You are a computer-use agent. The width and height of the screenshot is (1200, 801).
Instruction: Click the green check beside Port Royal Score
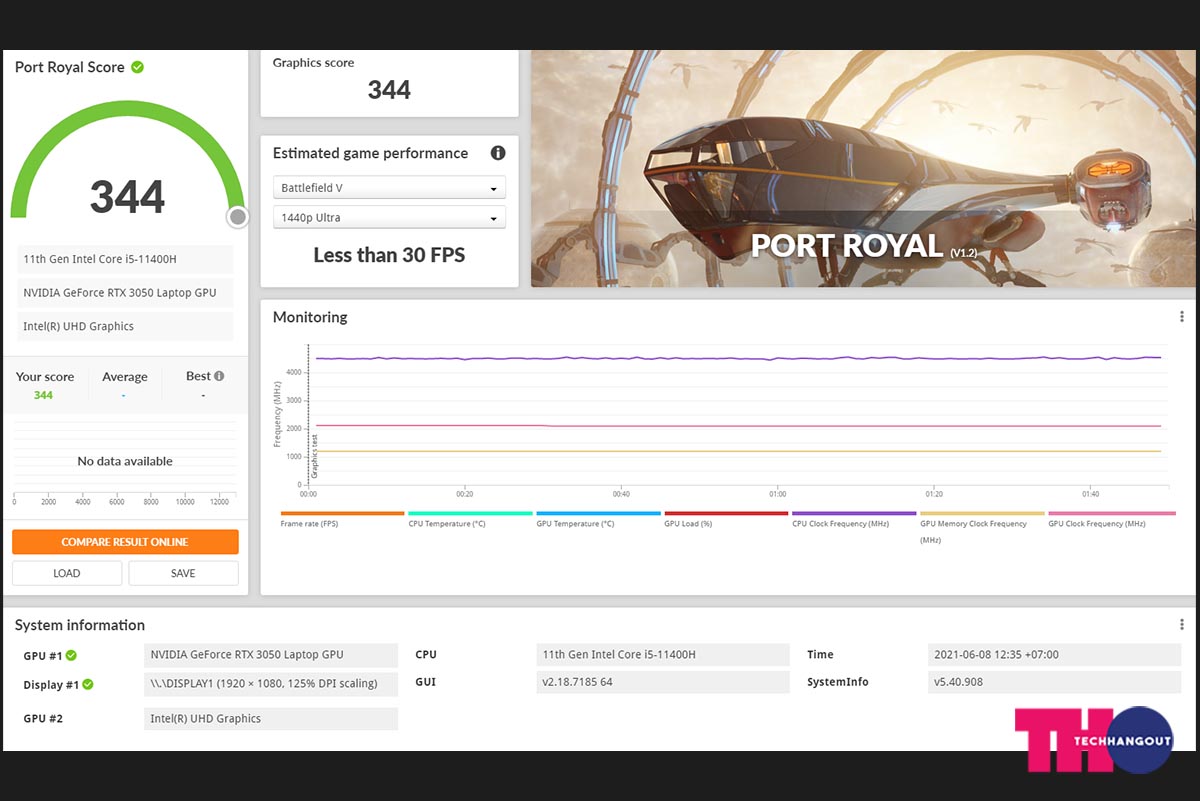click(x=137, y=67)
